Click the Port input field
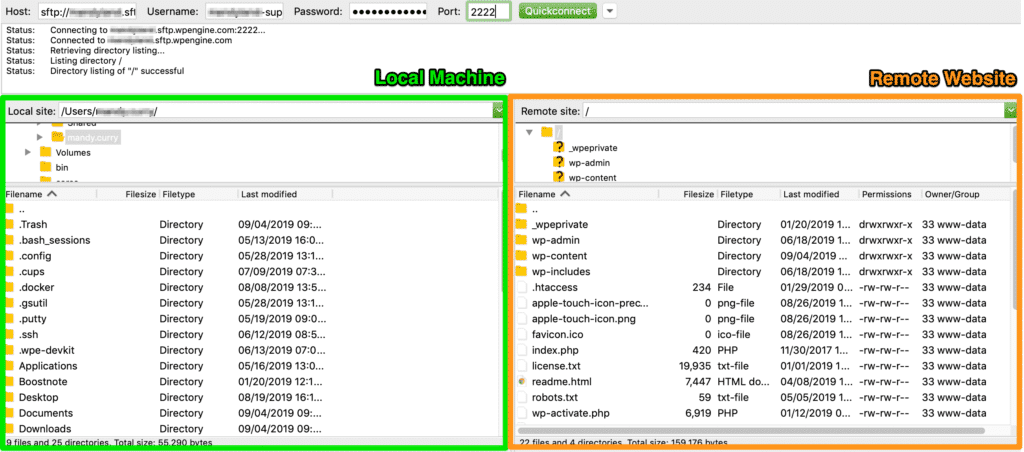This screenshot has width=1024, height=452. click(x=488, y=12)
